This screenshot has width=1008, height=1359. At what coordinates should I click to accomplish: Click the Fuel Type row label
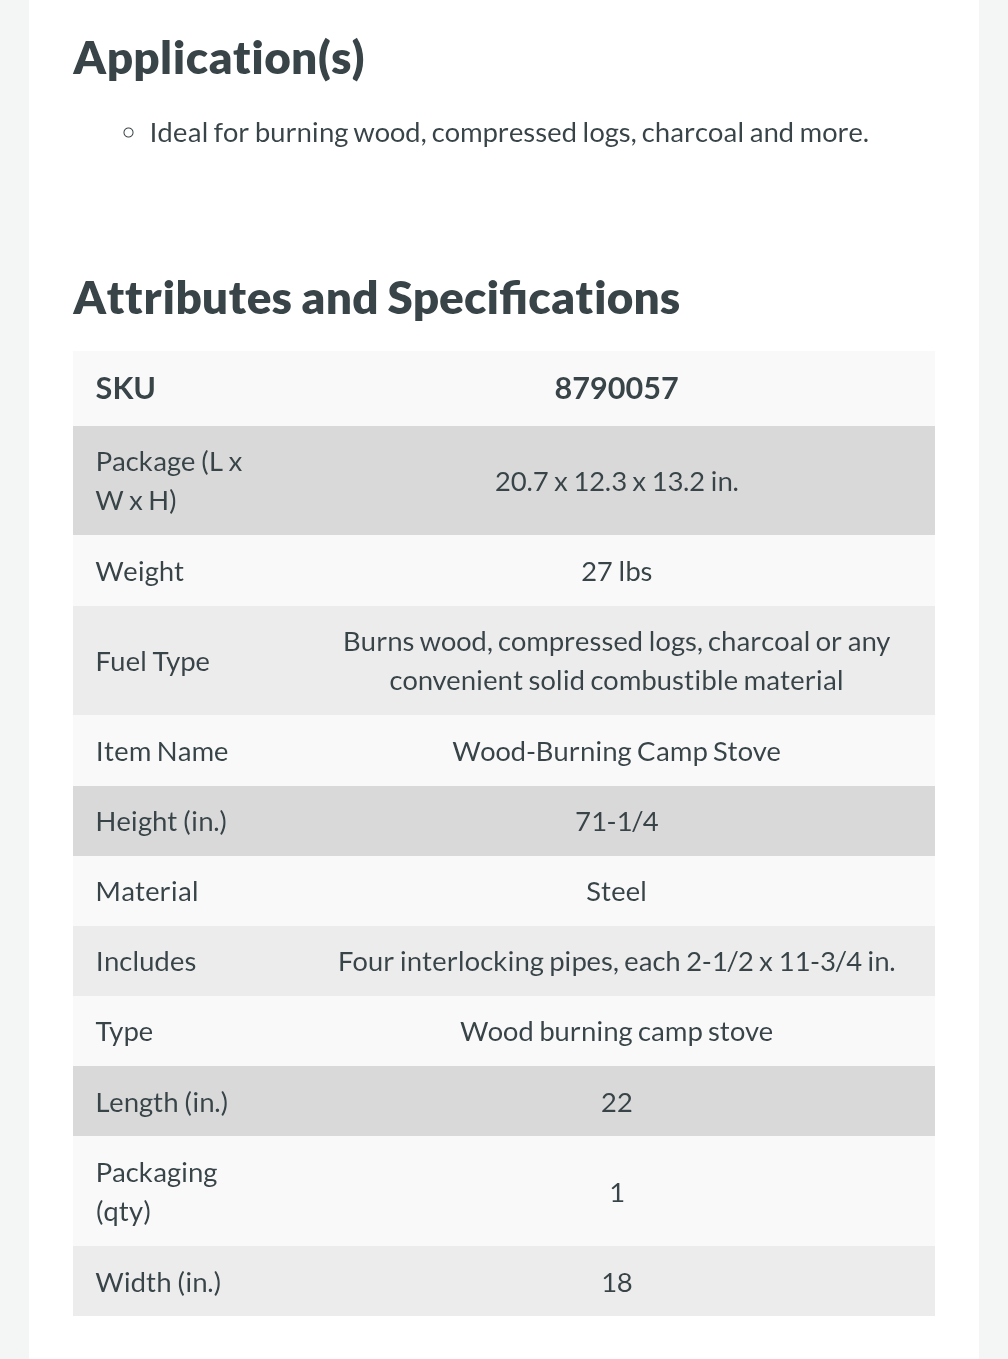pyautogui.click(x=152, y=661)
